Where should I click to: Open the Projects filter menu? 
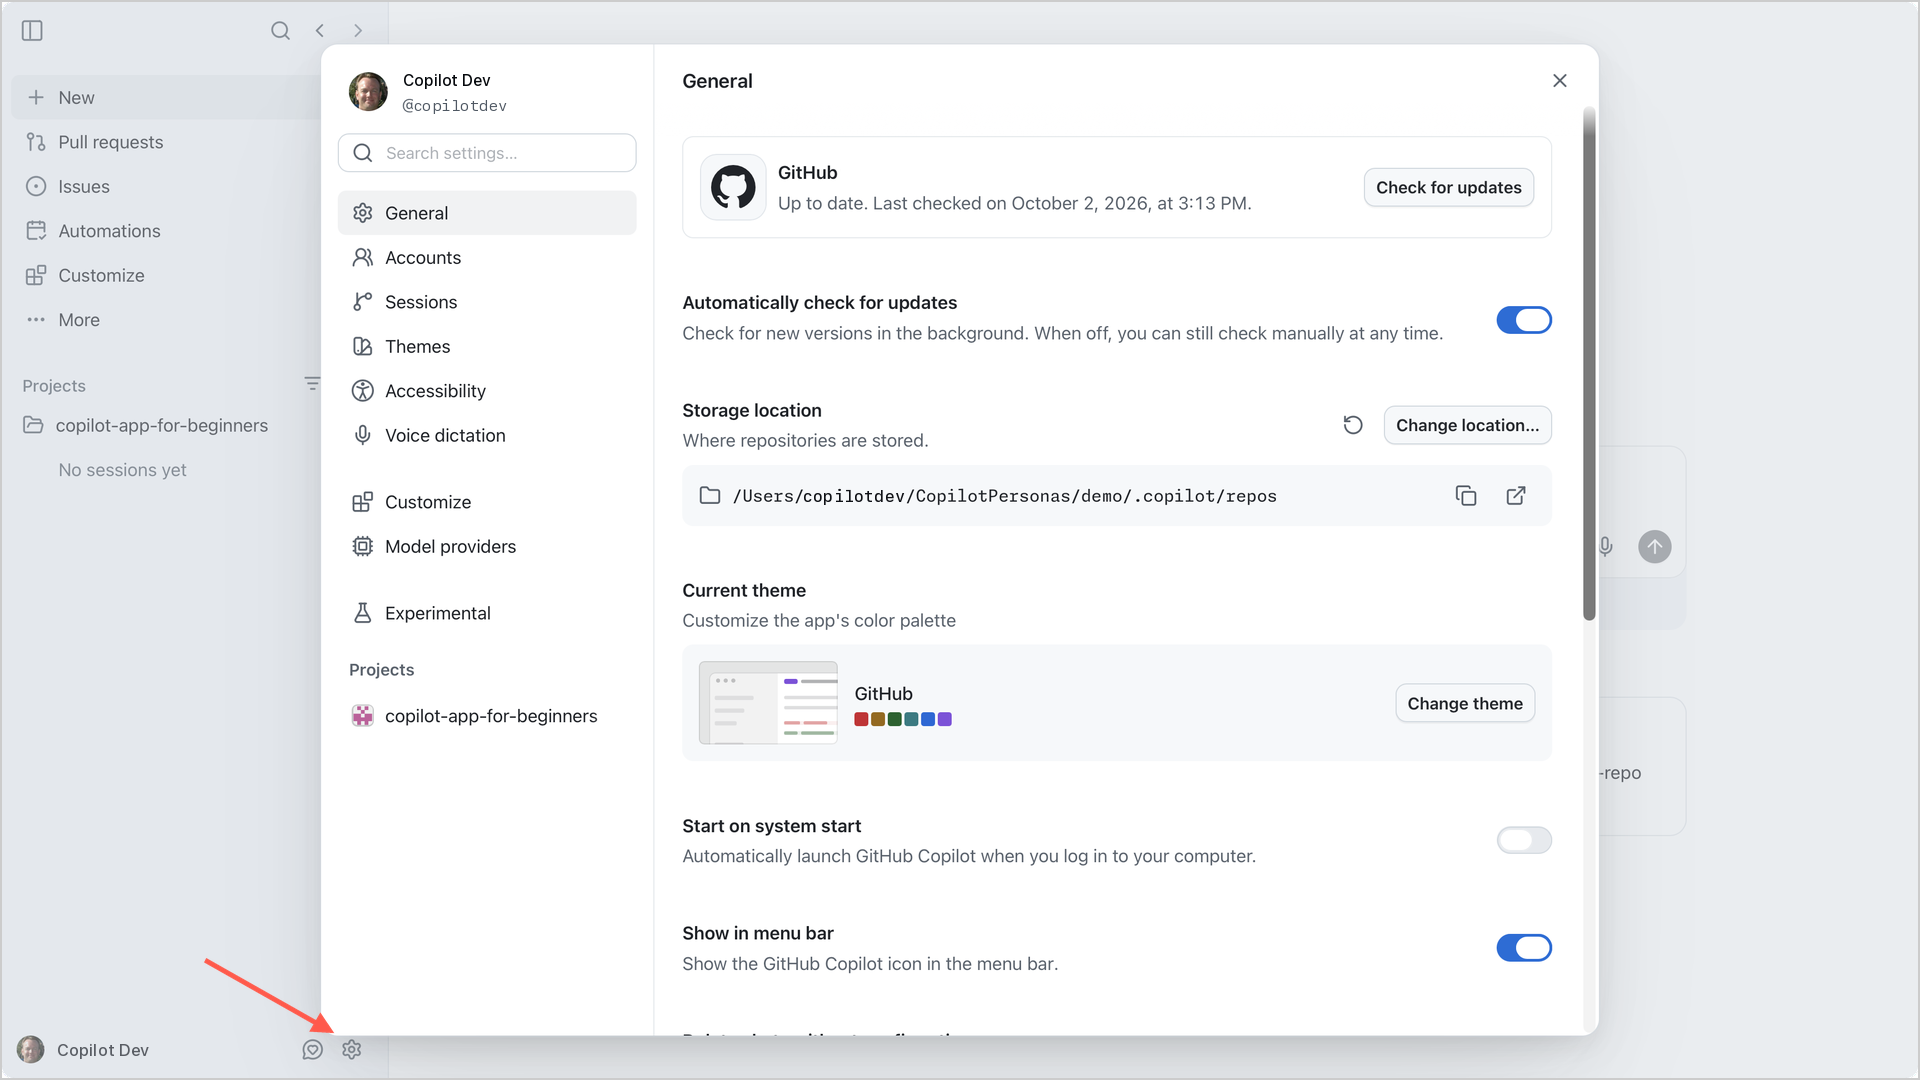point(312,384)
